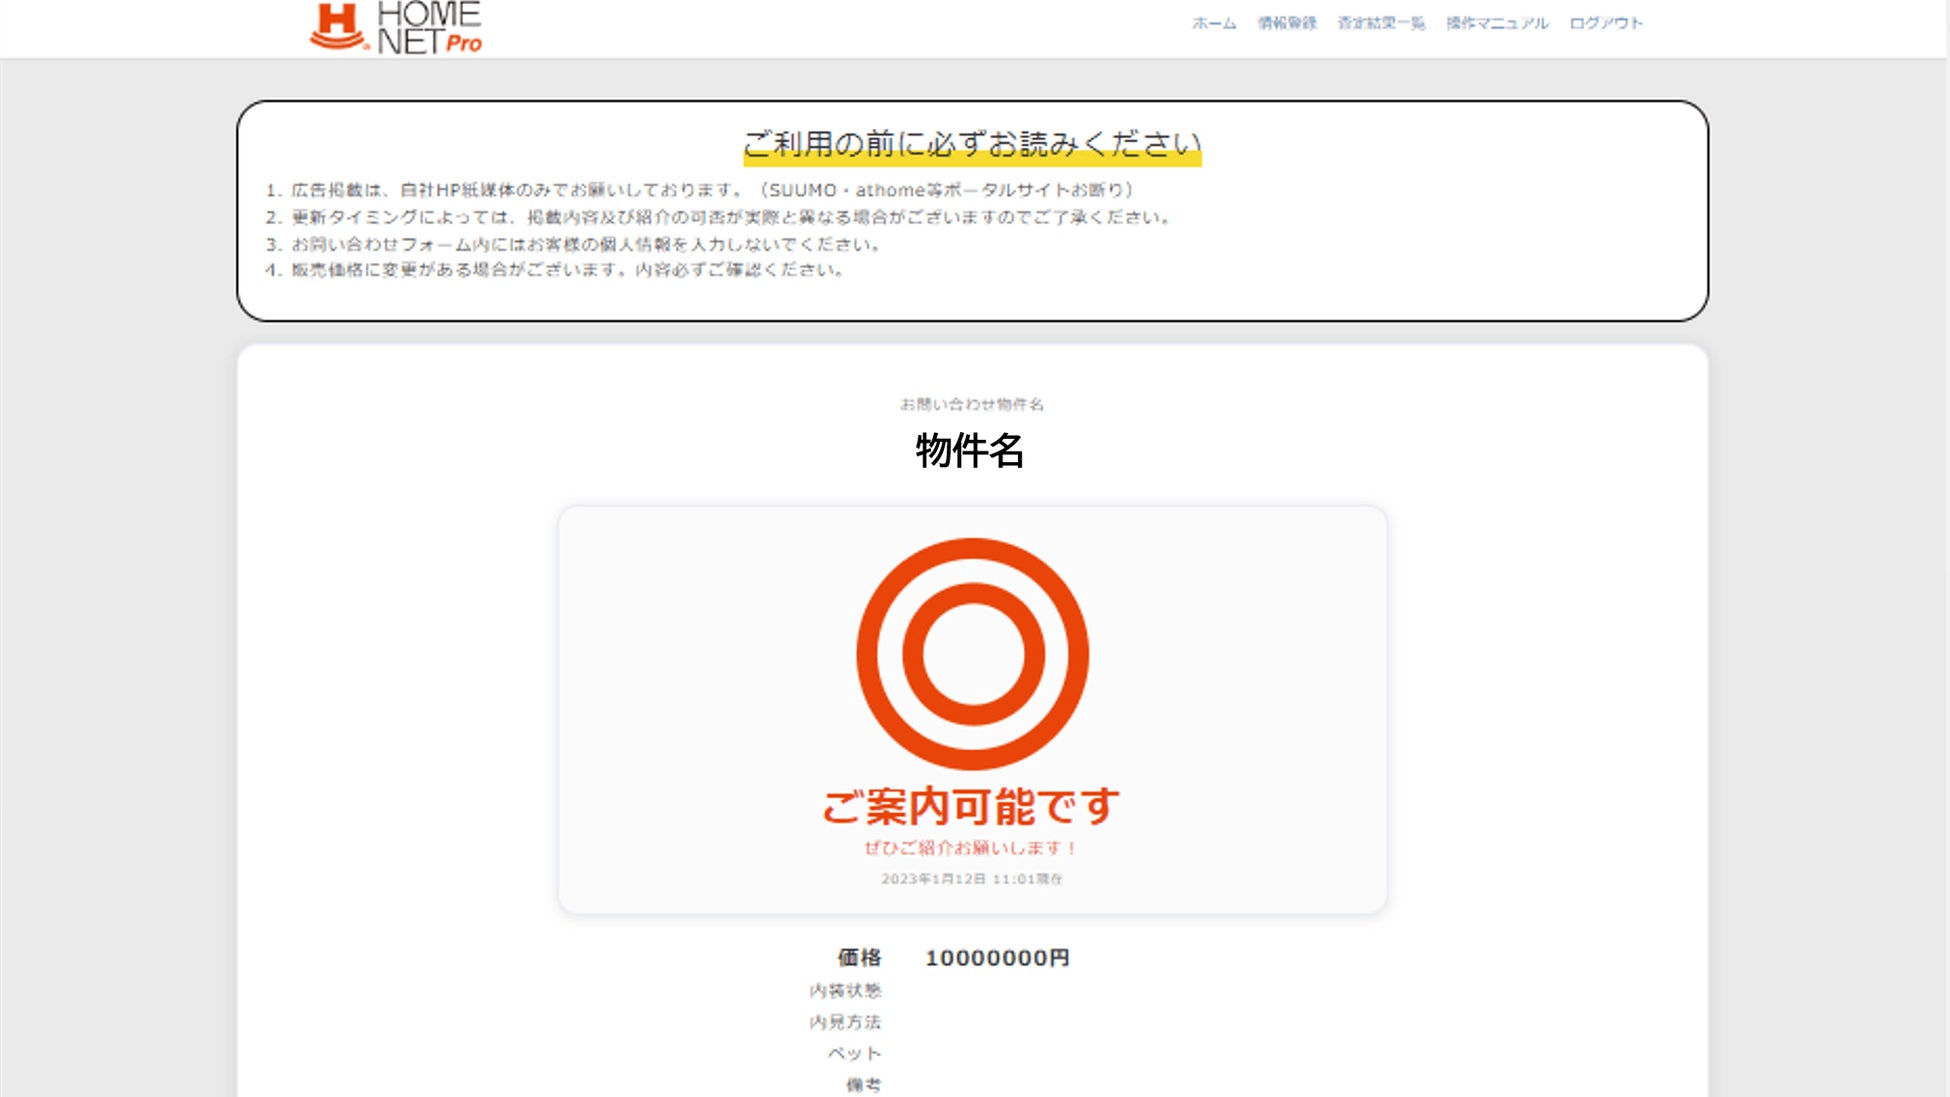Click notice item 2 about 更新タイミング
The image size is (1950, 1097).
pyautogui.click(x=720, y=217)
